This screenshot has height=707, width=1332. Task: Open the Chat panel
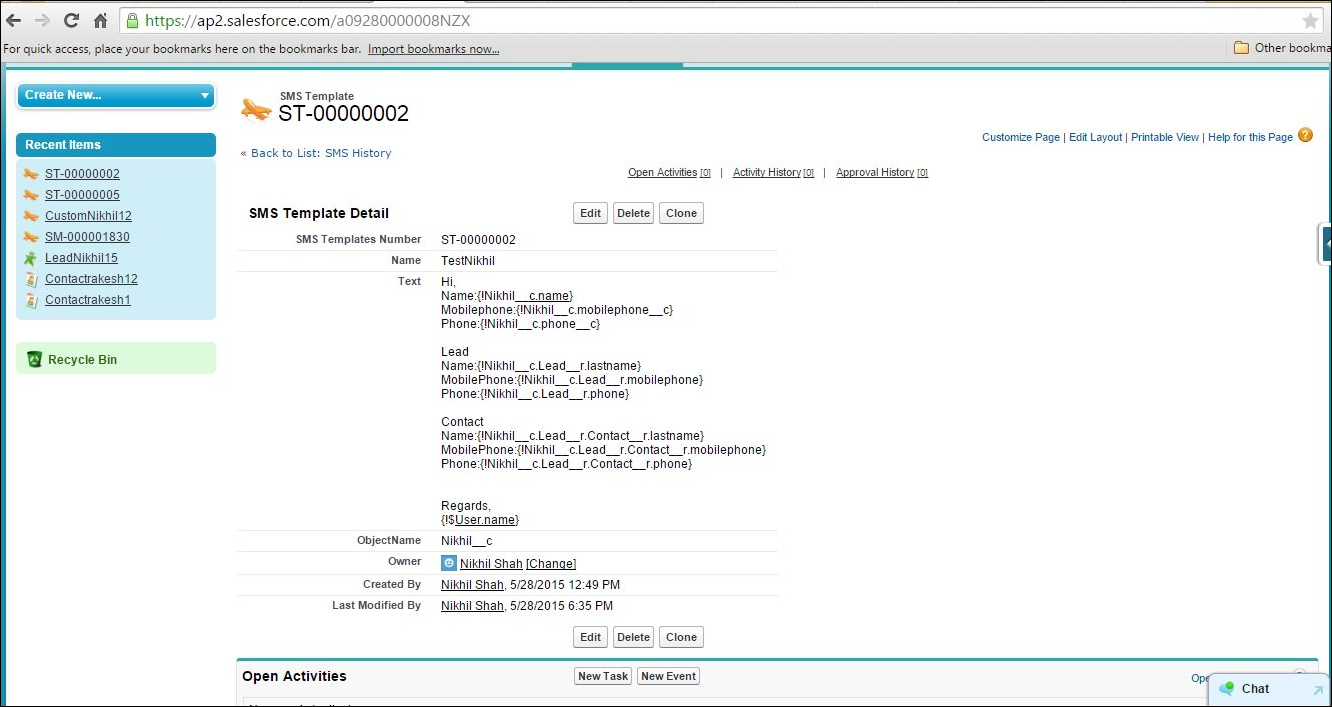click(1270, 689)
